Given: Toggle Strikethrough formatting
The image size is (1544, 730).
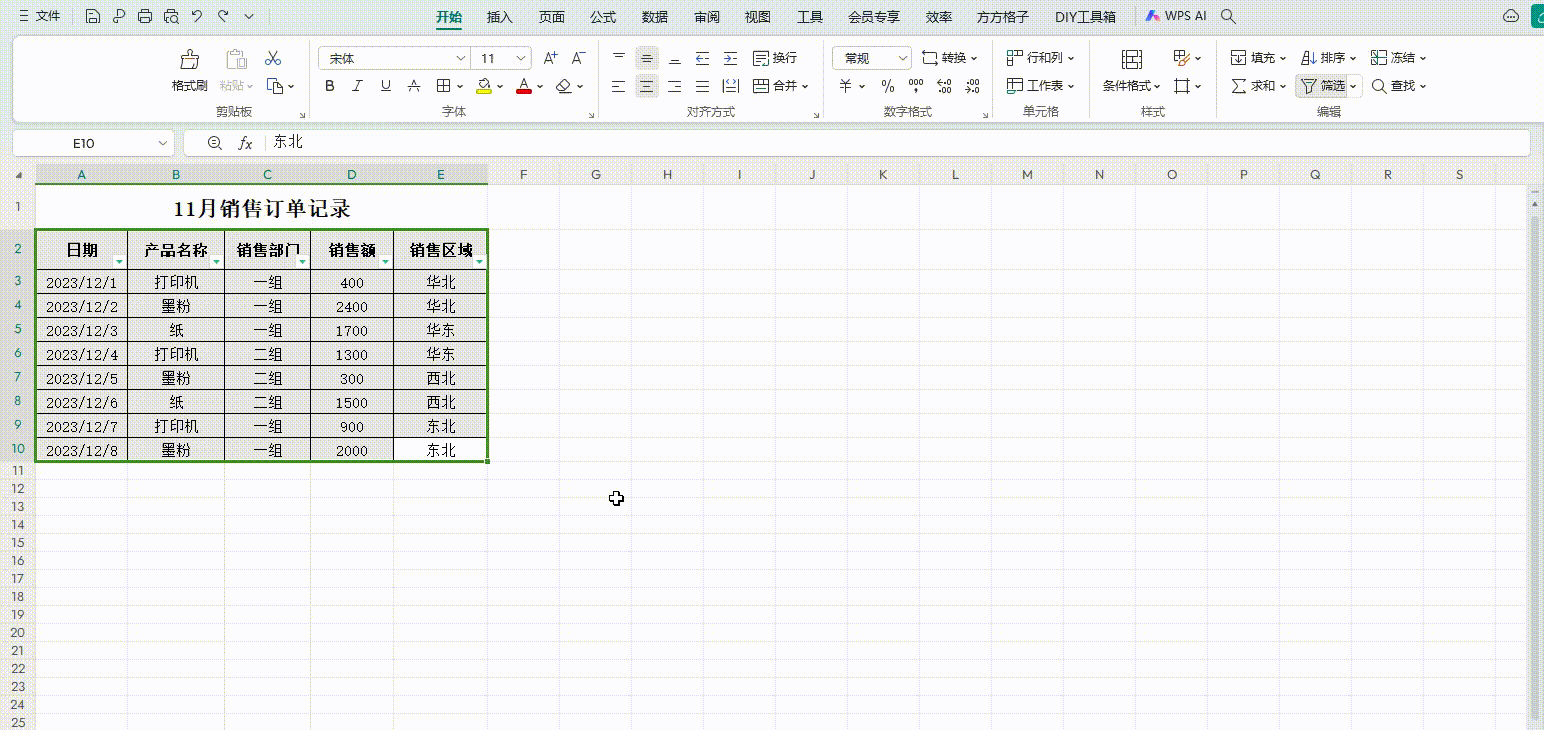Looking at the screenshot, I should coord(414,86).
